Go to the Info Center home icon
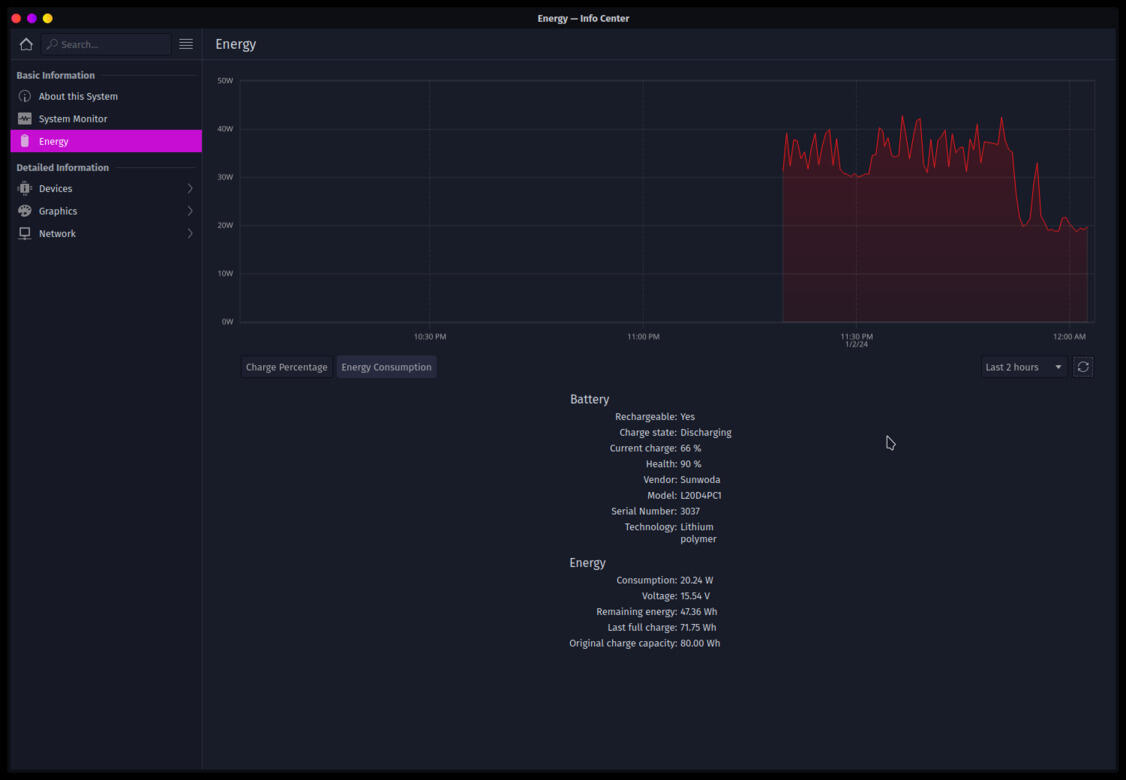Screen dimensions: 1126x780 [x=26, y=44]
